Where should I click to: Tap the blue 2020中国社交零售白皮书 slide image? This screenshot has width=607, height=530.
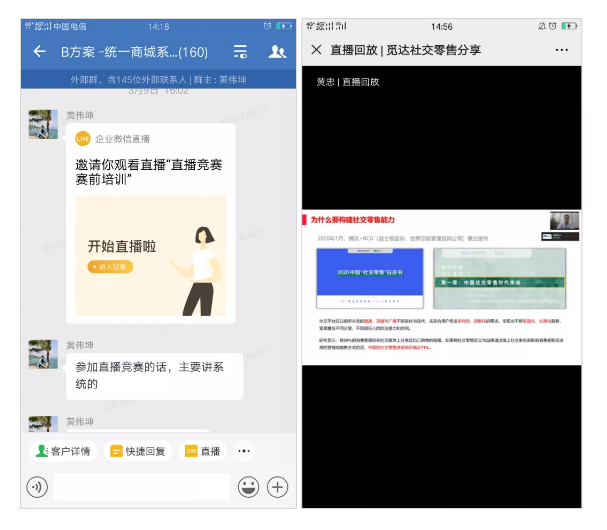click(370, 278)
